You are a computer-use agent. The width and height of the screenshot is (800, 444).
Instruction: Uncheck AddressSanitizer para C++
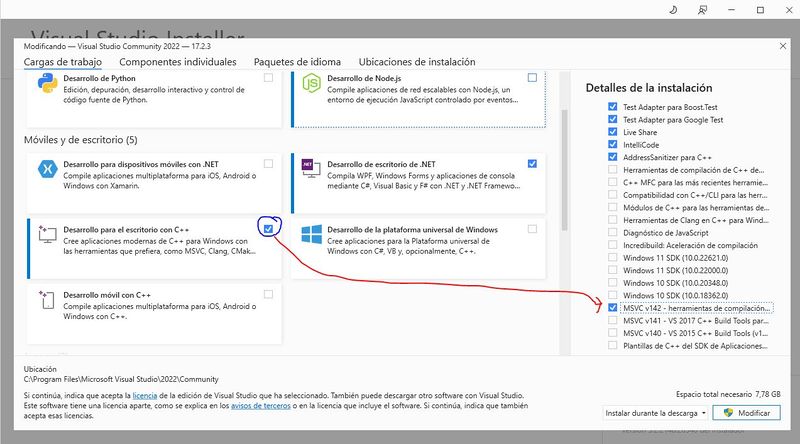coord(613,157)
